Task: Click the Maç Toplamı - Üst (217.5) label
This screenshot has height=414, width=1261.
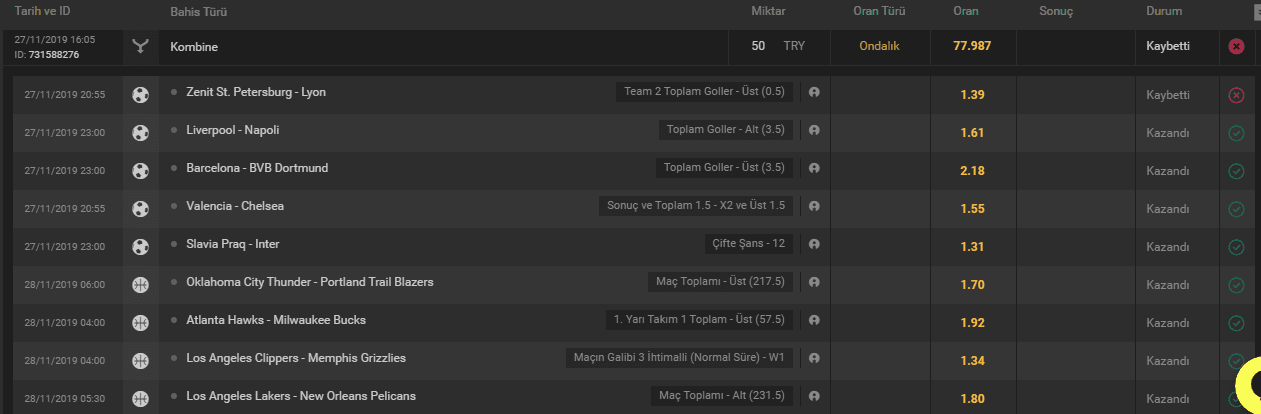Action: 720,282
